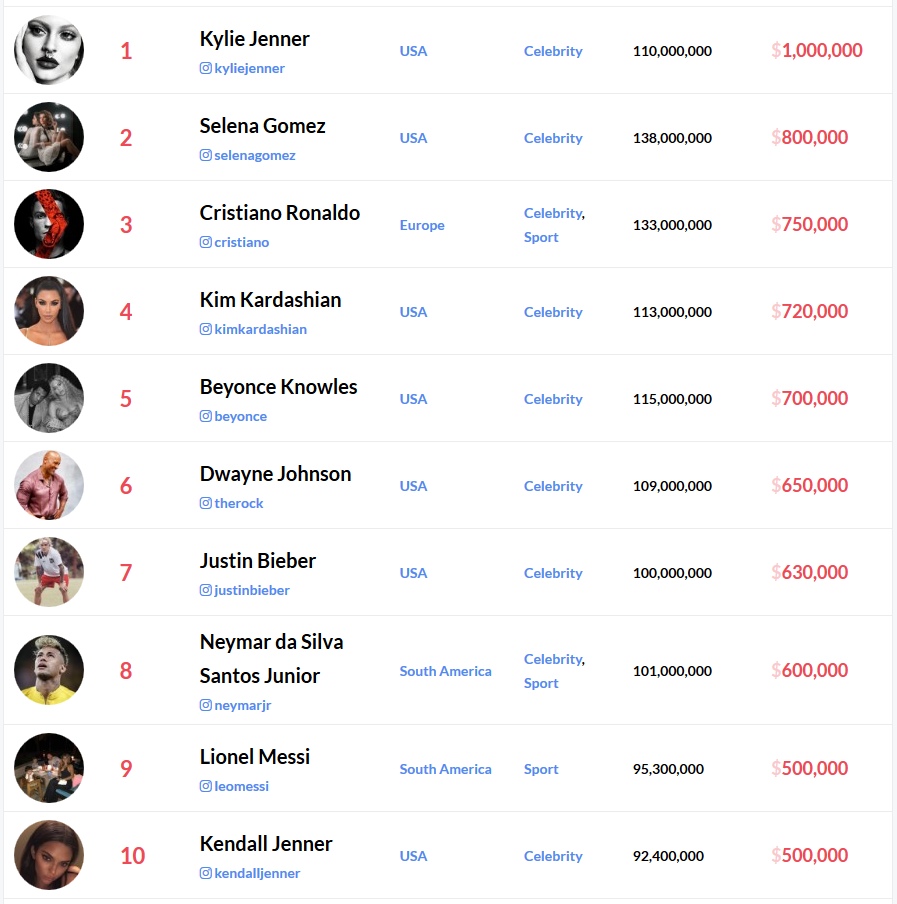Select Neymar's round profile photo
Screen dimensions: 897x904
point(49,670)
